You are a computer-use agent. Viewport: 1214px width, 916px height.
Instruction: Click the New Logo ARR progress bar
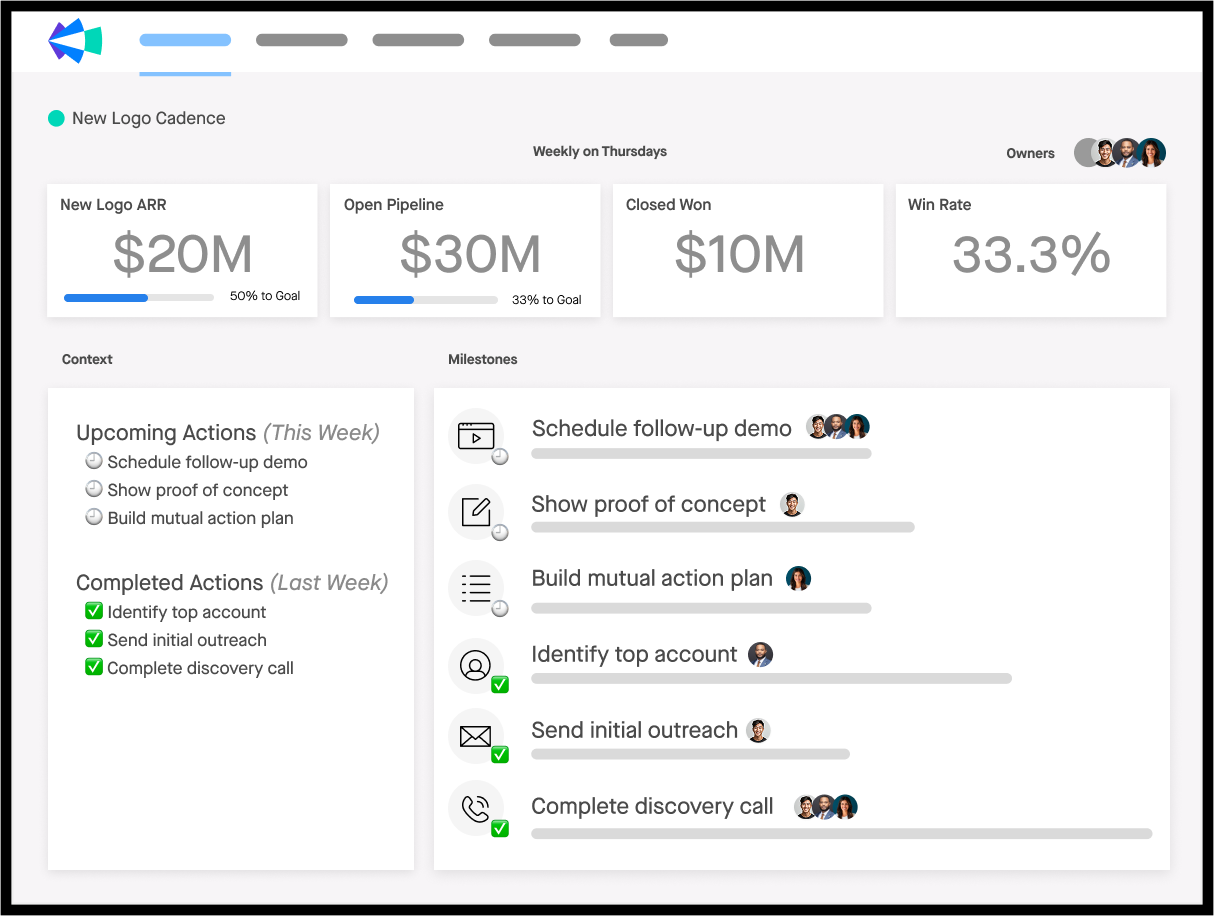(x=139, y=297)
